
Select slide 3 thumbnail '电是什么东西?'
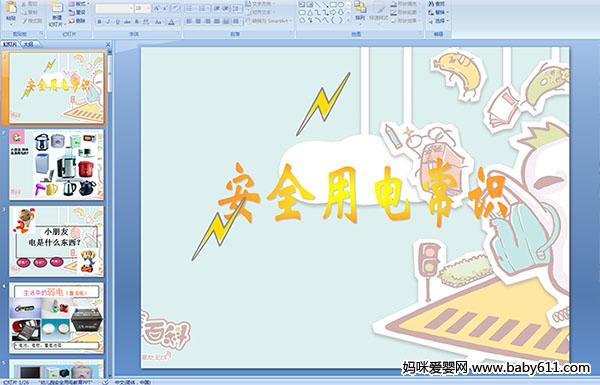pyautogui.click(x=56, y=241)
